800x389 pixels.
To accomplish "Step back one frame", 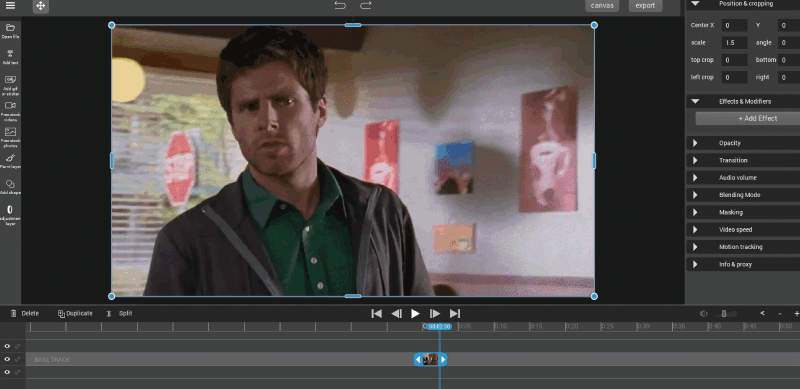I will (396, 313).
